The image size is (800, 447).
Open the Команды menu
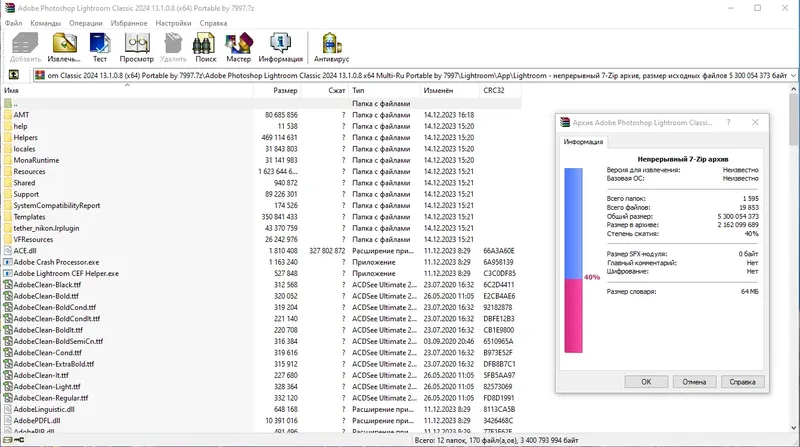[x=45, y=23]
